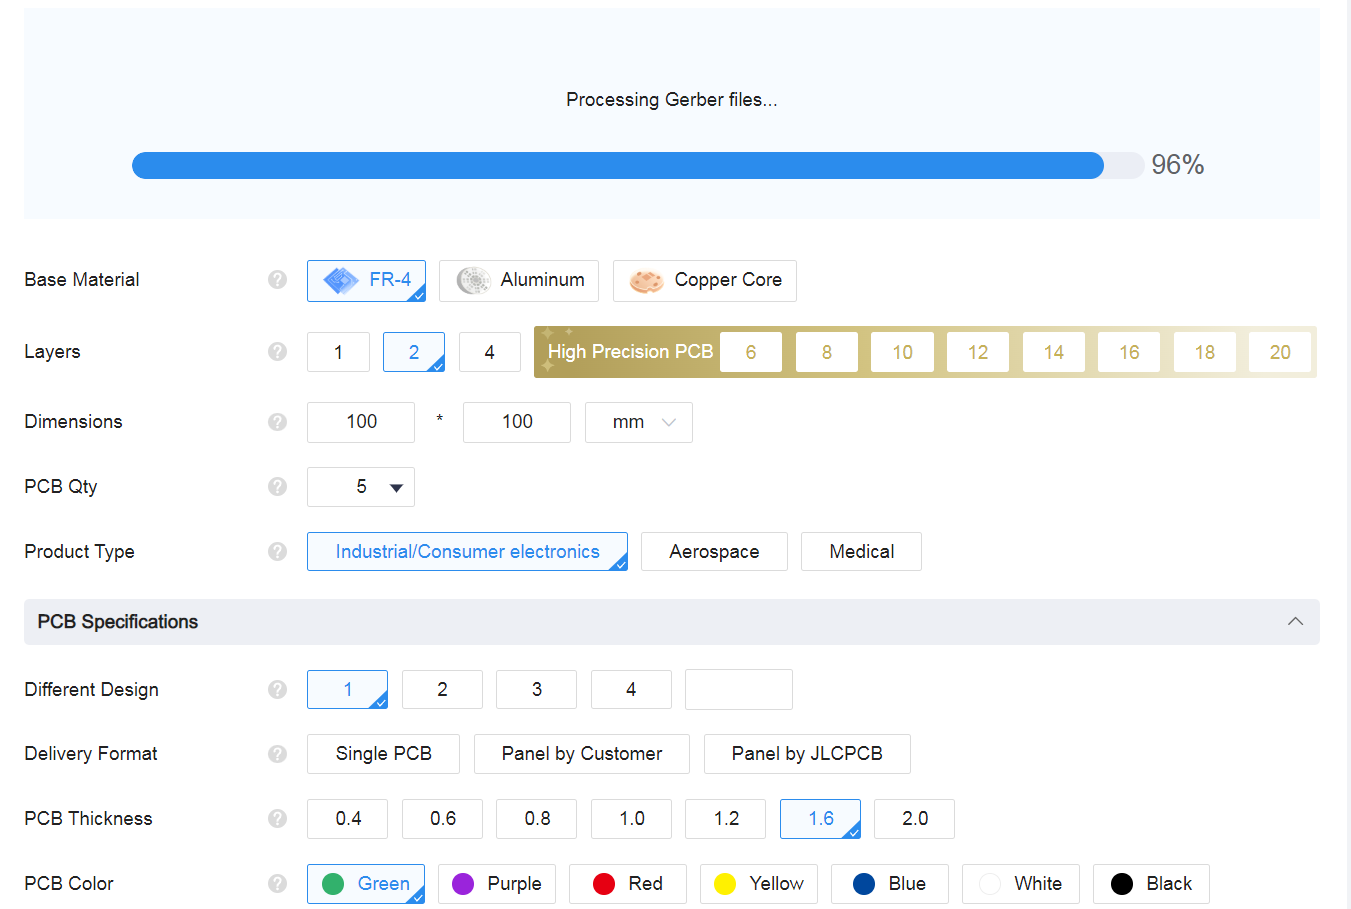Set PCB thickness to 0.8
Screen dimensions: 1351x909
(537, 819)
